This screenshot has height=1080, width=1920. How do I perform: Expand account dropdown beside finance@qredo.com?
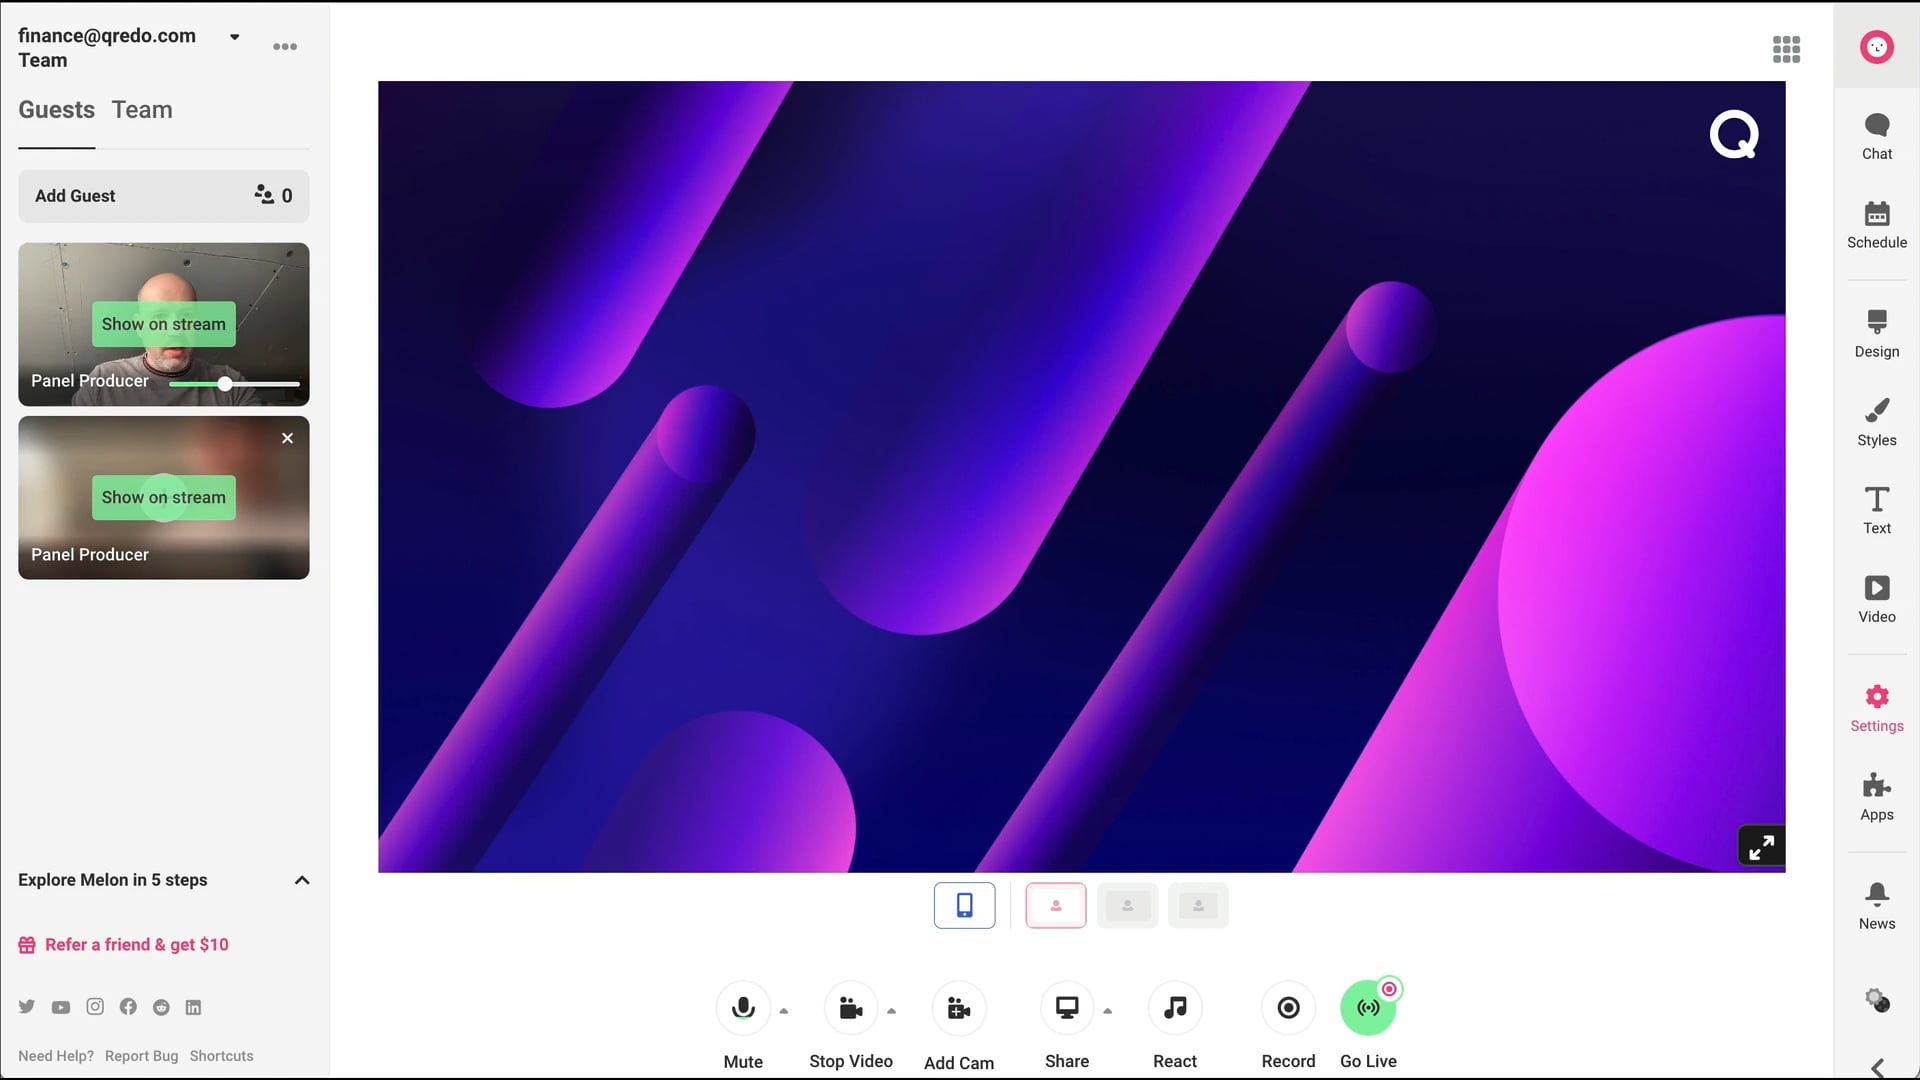tap(235, 37)
